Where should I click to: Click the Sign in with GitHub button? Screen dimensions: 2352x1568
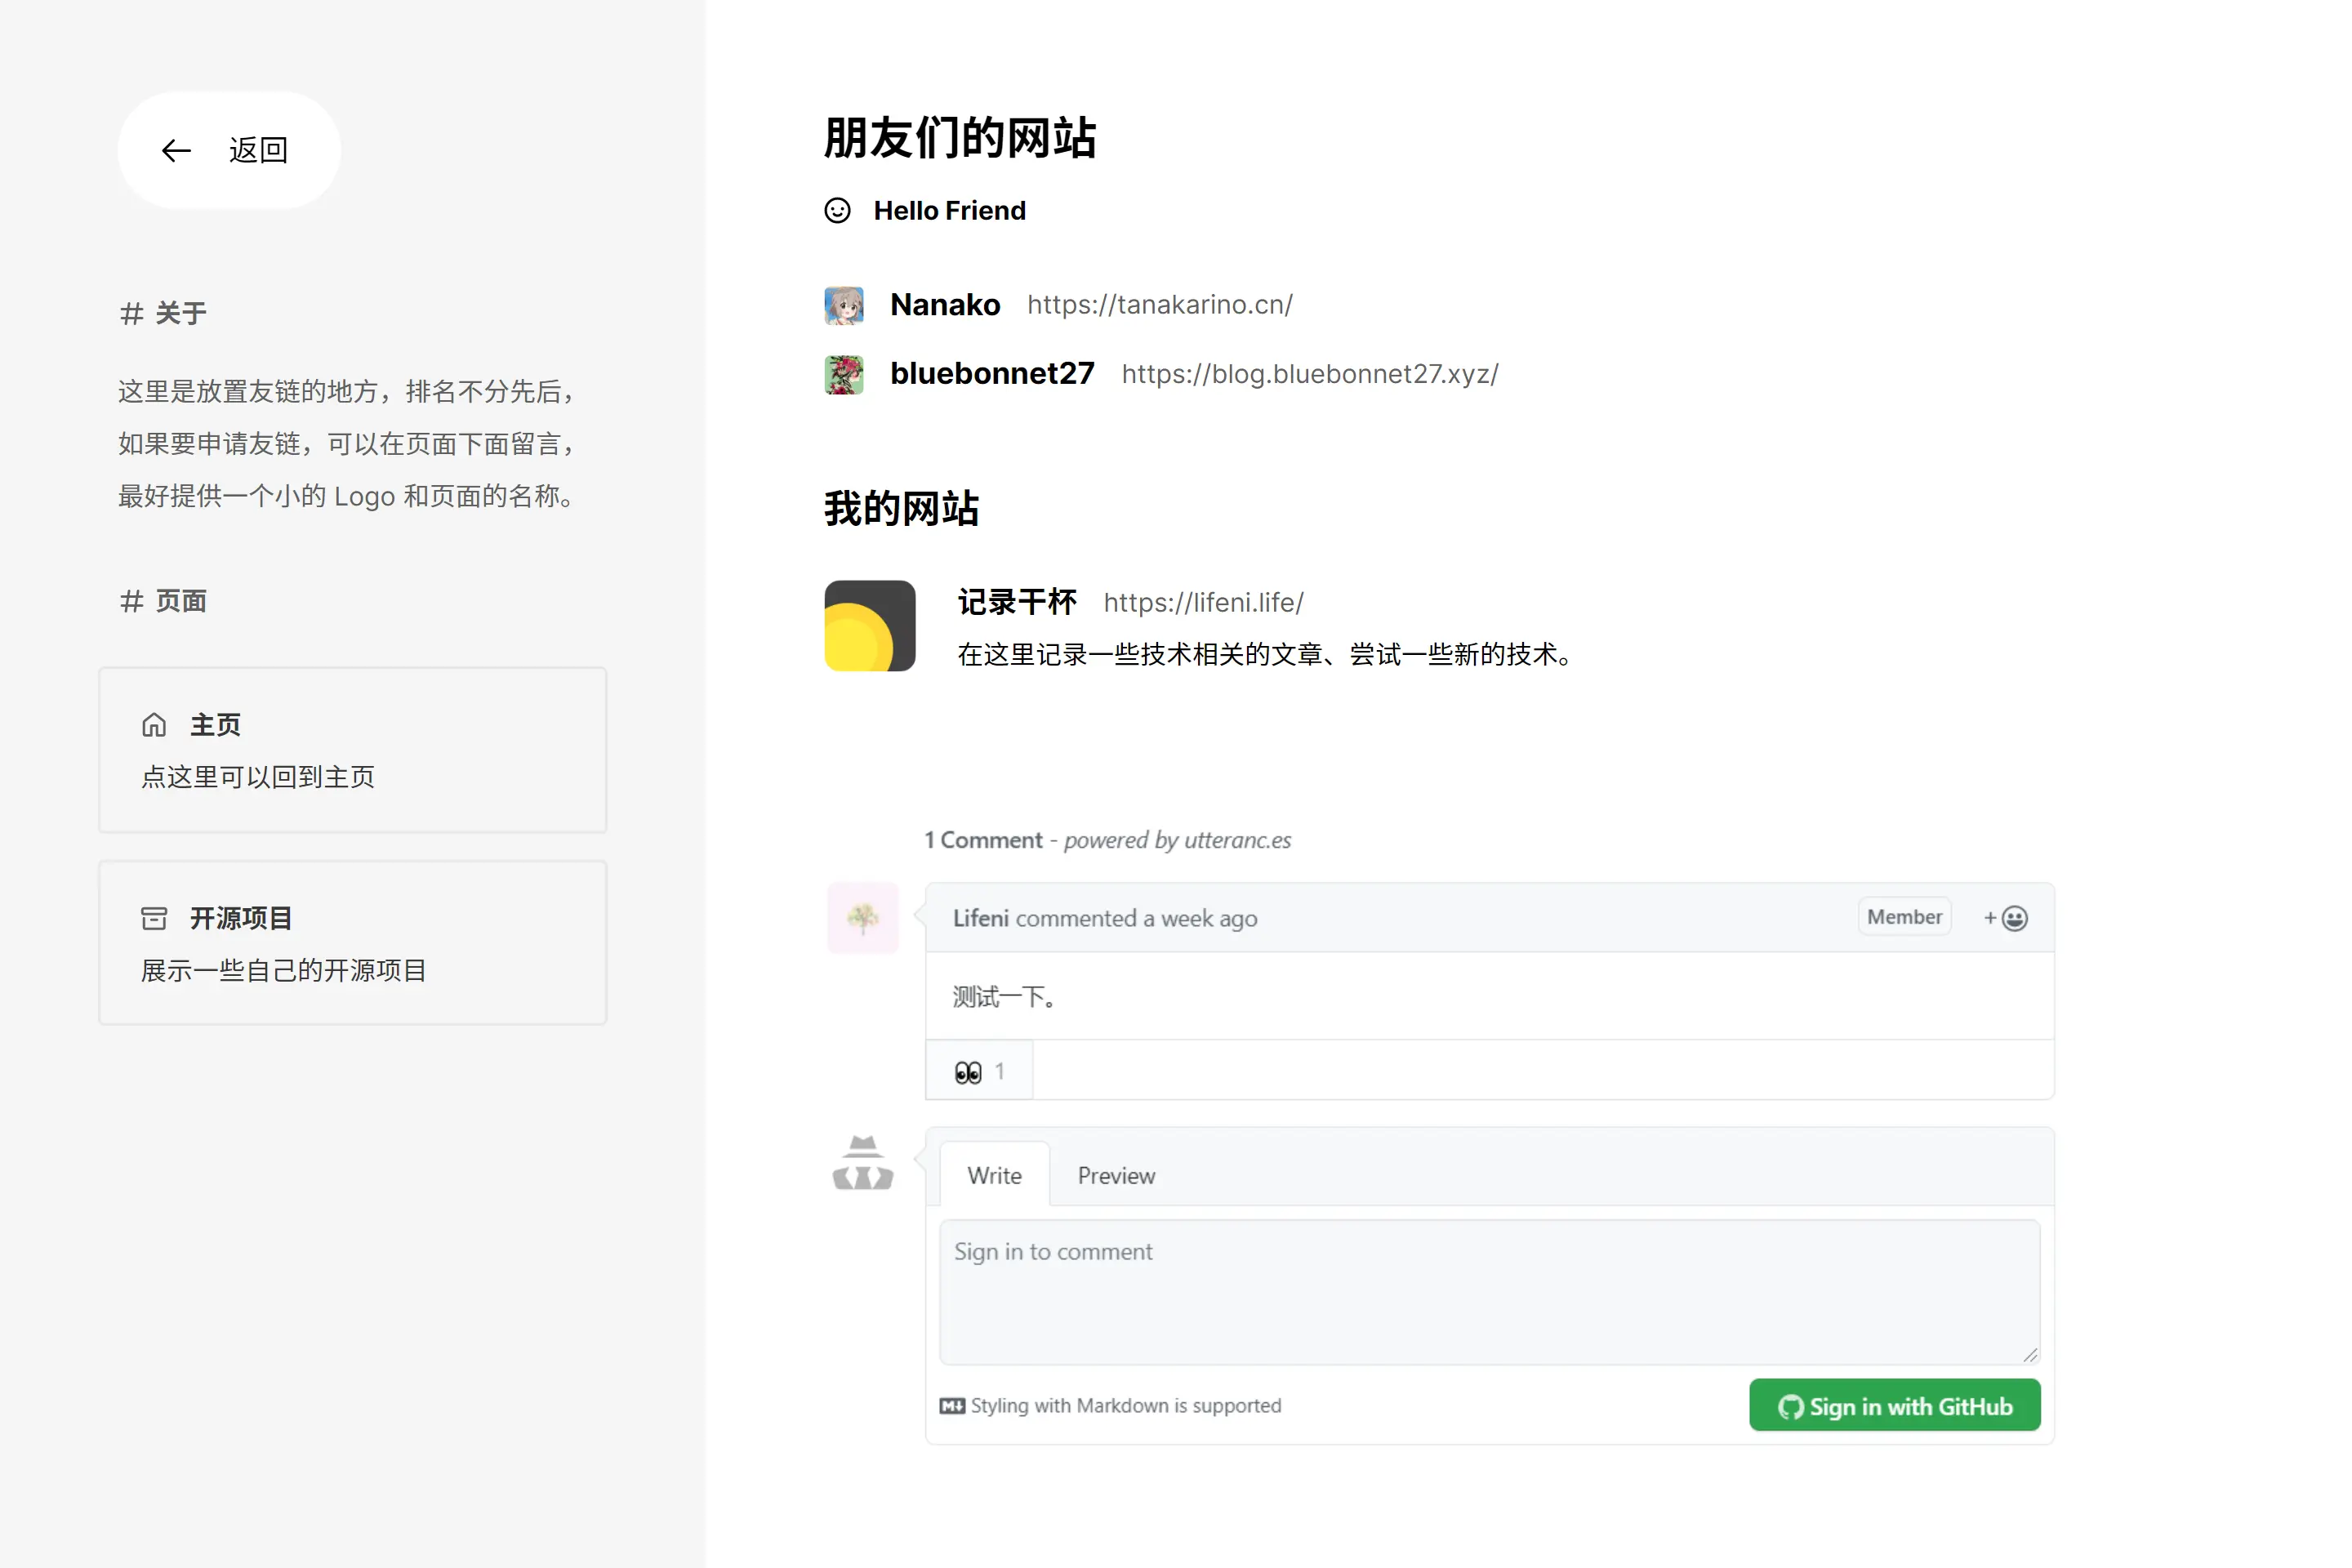point(1893,1405)
